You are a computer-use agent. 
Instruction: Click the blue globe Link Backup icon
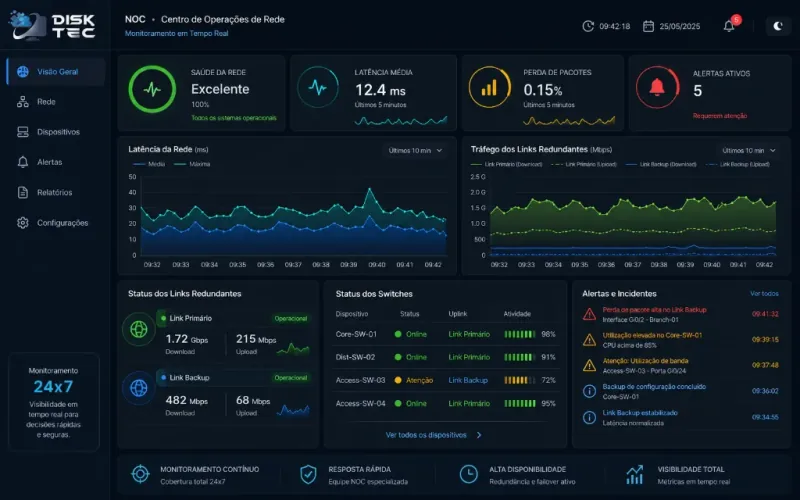pyautogui.click(x=139, y=388)
